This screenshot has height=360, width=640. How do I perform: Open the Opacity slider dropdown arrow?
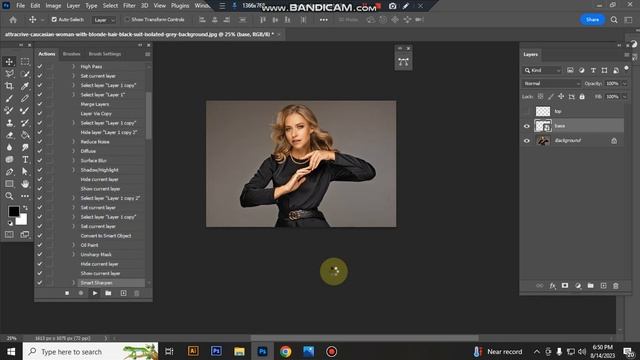(624, 83)
